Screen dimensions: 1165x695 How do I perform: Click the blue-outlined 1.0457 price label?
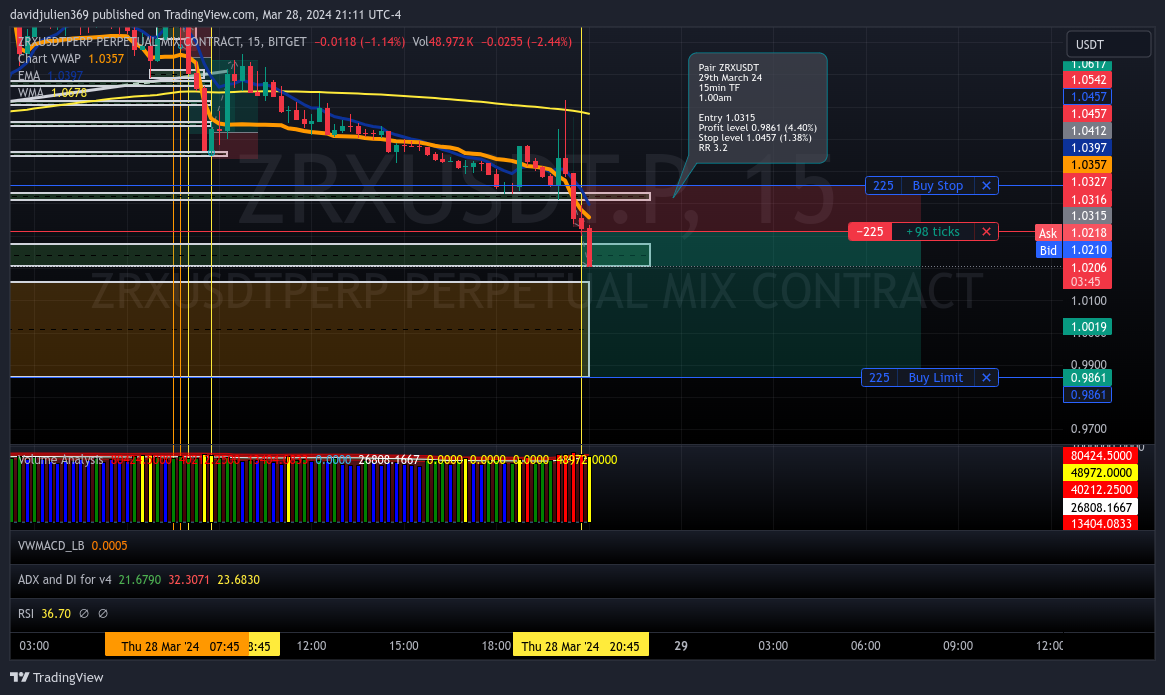pos(1088,97)
